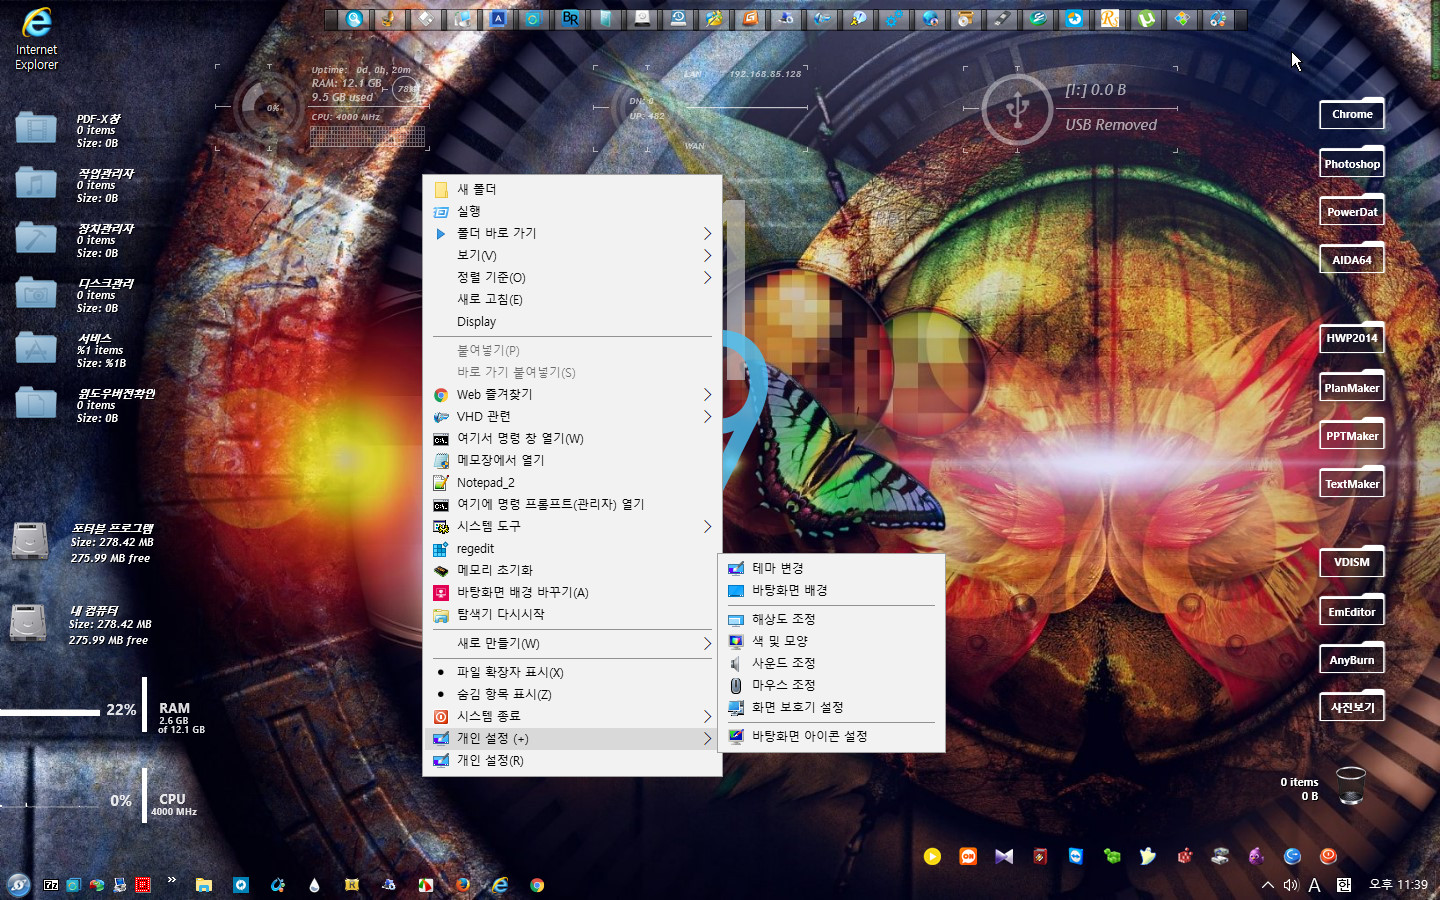Click the VDISM launcher button
1440x900 pixels.
pos(1352,562)
